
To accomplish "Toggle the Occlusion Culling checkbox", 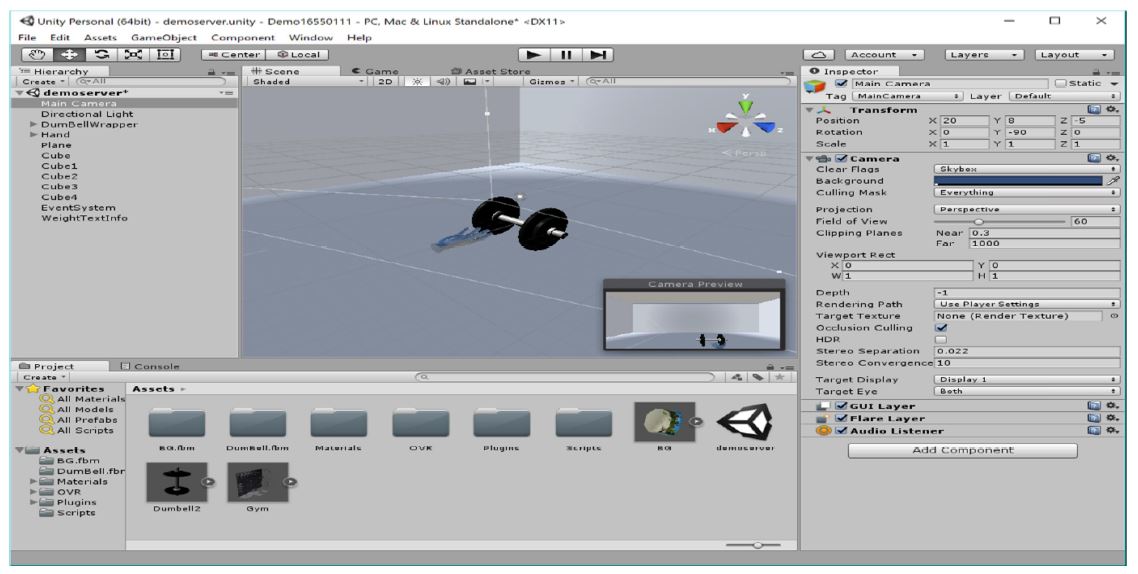I will pyautogui.click(x=940, y=328).
